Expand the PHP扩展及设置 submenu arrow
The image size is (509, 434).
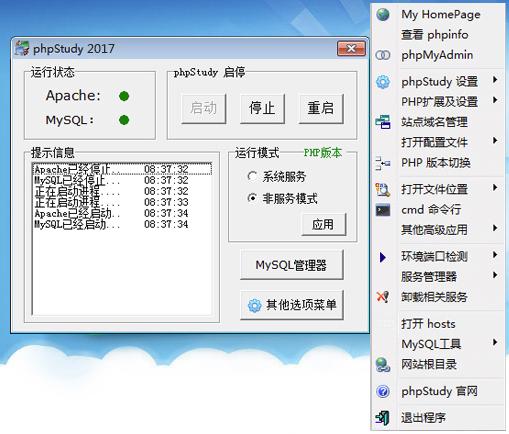495,100
